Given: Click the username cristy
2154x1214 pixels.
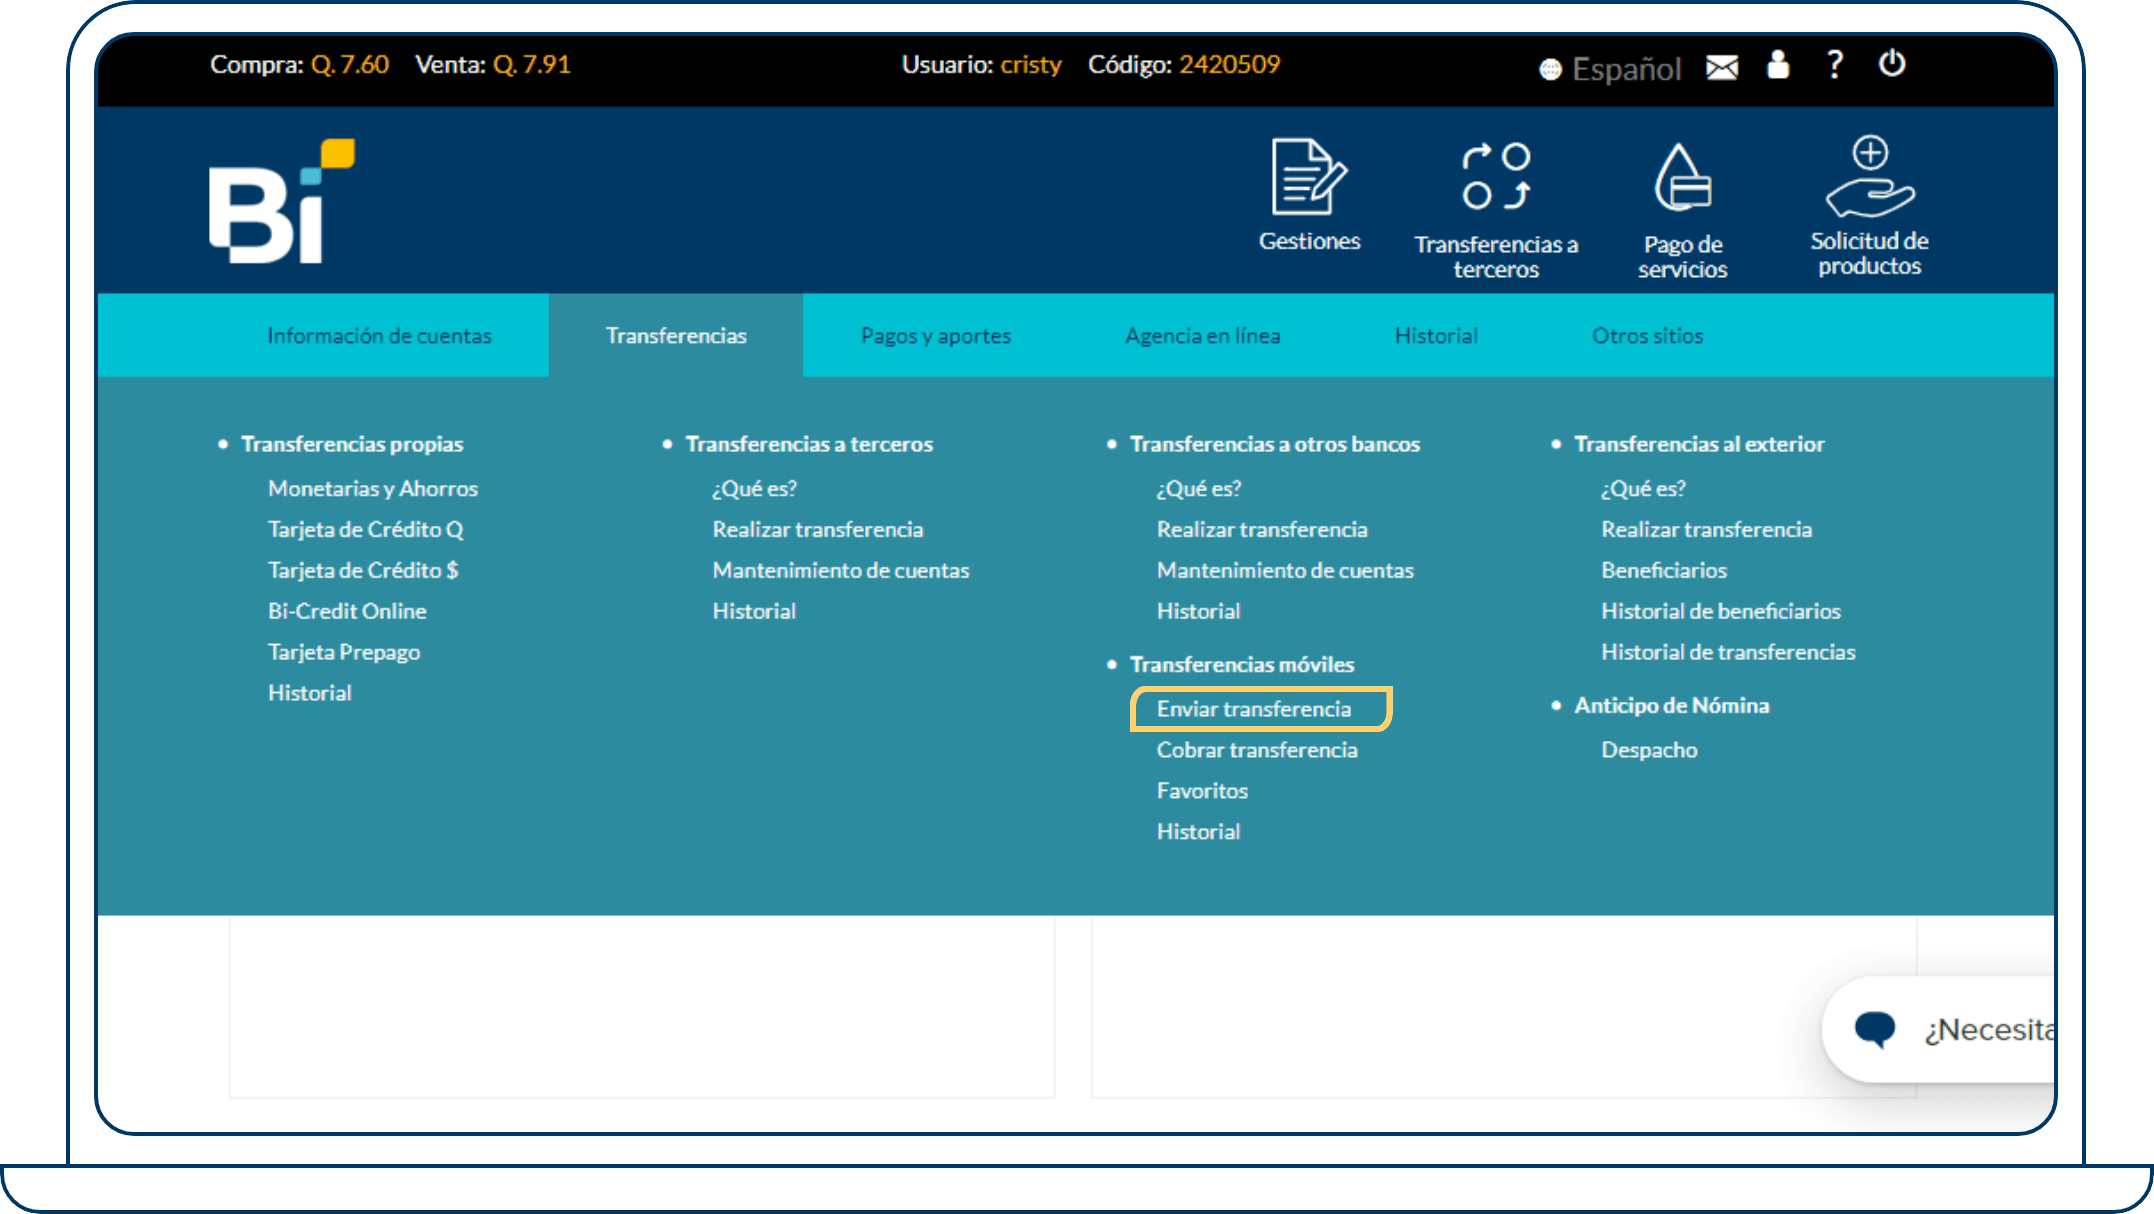Looking at the screenshot, I should click(x=1031, y=65).
